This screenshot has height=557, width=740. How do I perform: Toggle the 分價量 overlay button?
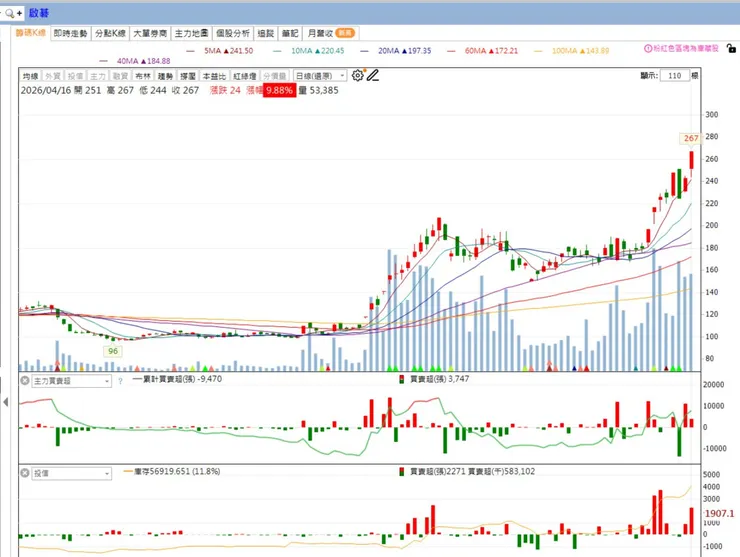pos(275,76)
